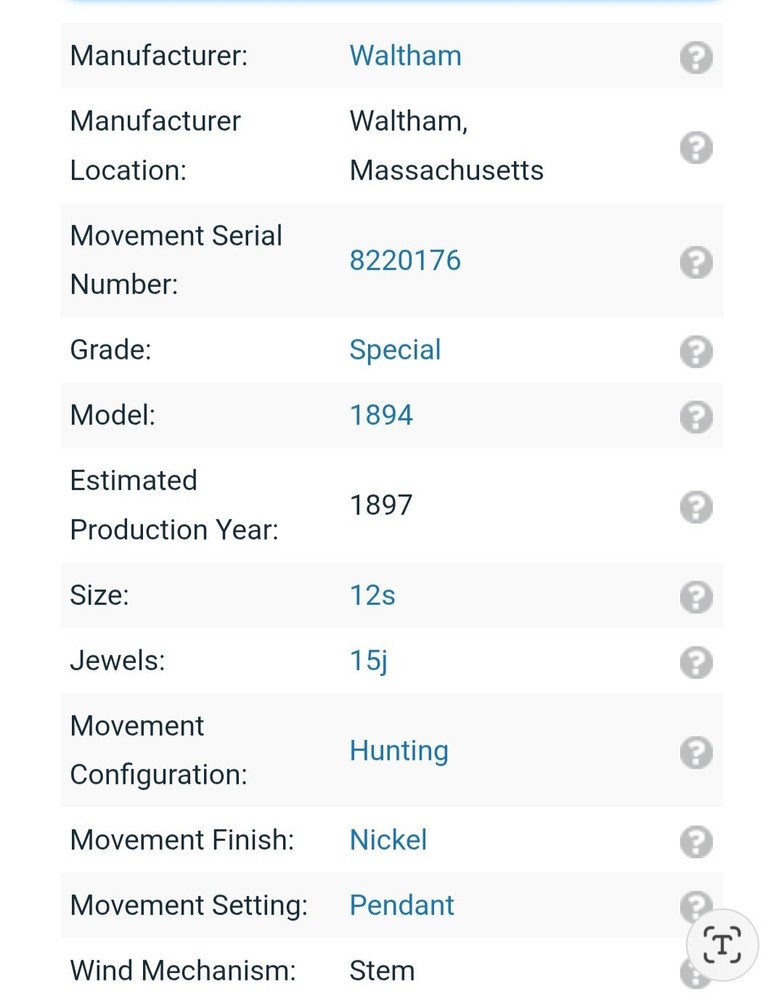Click the 12s size link
Screen dimensions: 784x1000
pos(372,596)
